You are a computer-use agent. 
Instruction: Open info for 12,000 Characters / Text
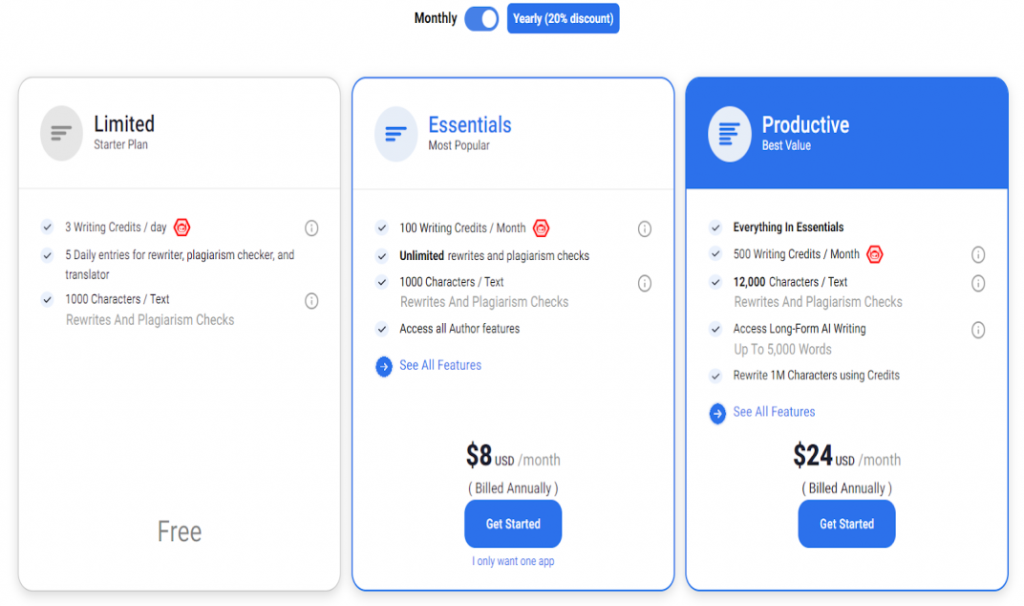point(978,283)
